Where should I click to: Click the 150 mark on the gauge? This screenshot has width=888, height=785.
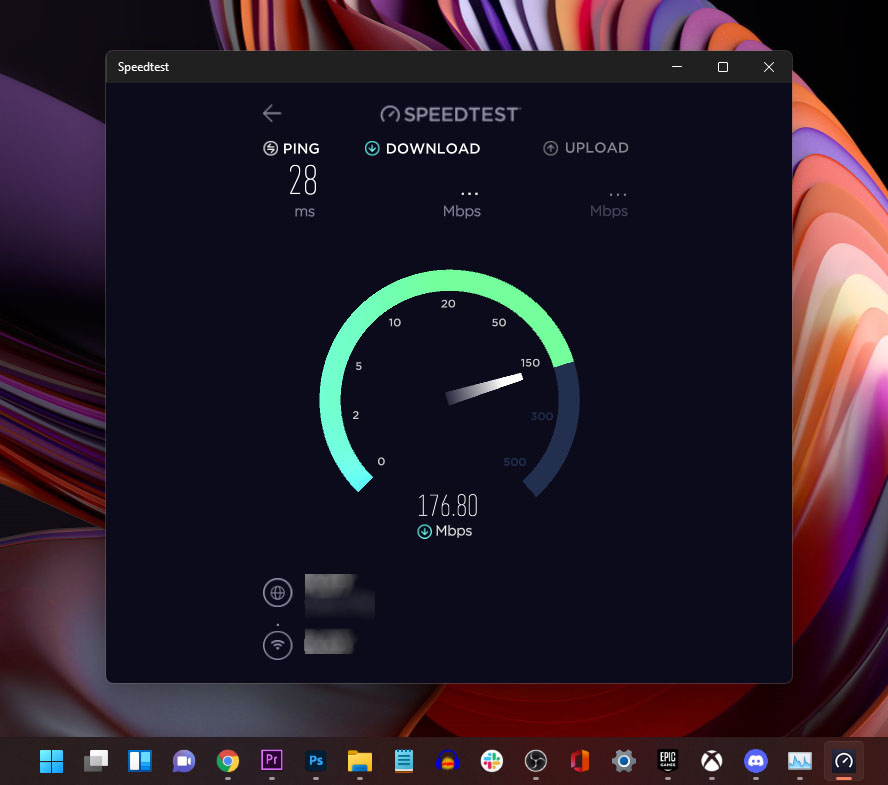point(530,362)
